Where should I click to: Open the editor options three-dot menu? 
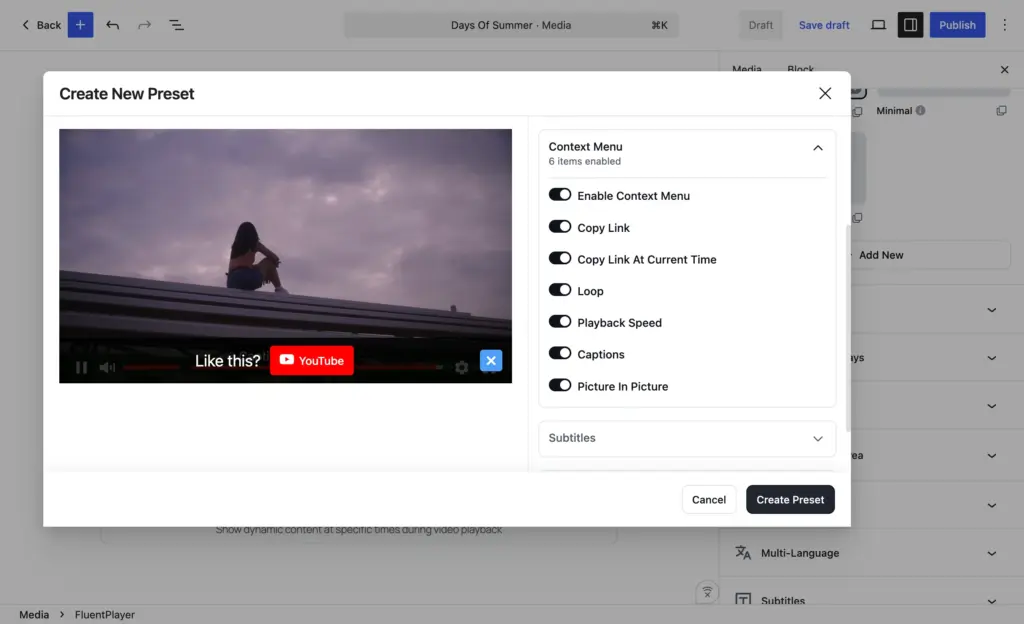[x=1004, y=25]
